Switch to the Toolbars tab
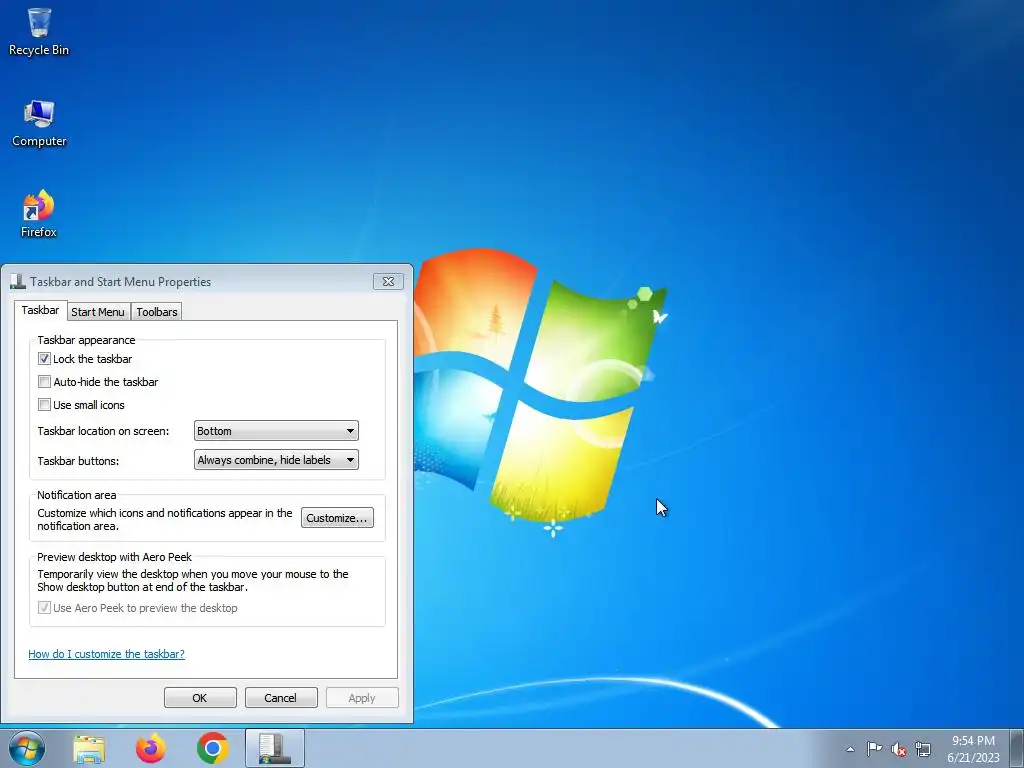 click(157, 312)
